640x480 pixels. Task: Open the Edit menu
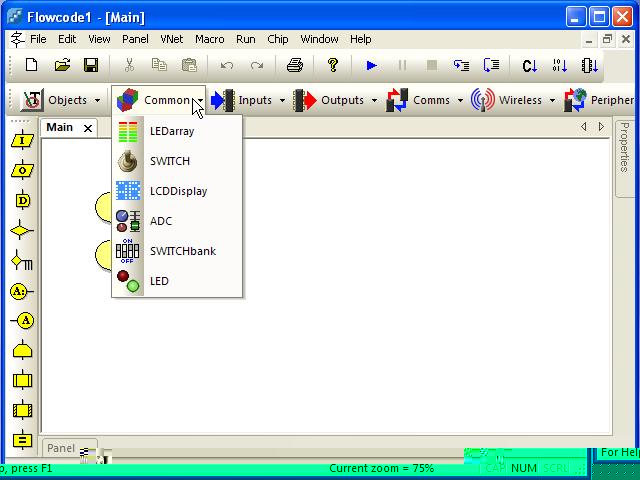(x=67, y=39)
